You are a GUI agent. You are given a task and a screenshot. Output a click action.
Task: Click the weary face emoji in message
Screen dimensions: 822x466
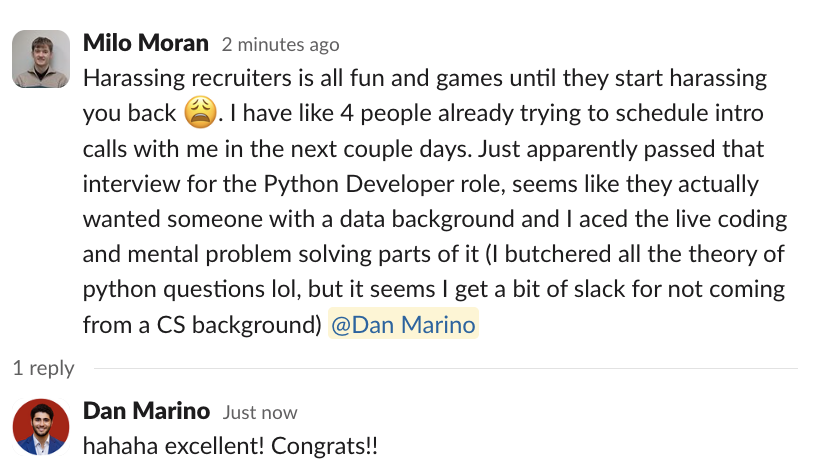(200, 114)
